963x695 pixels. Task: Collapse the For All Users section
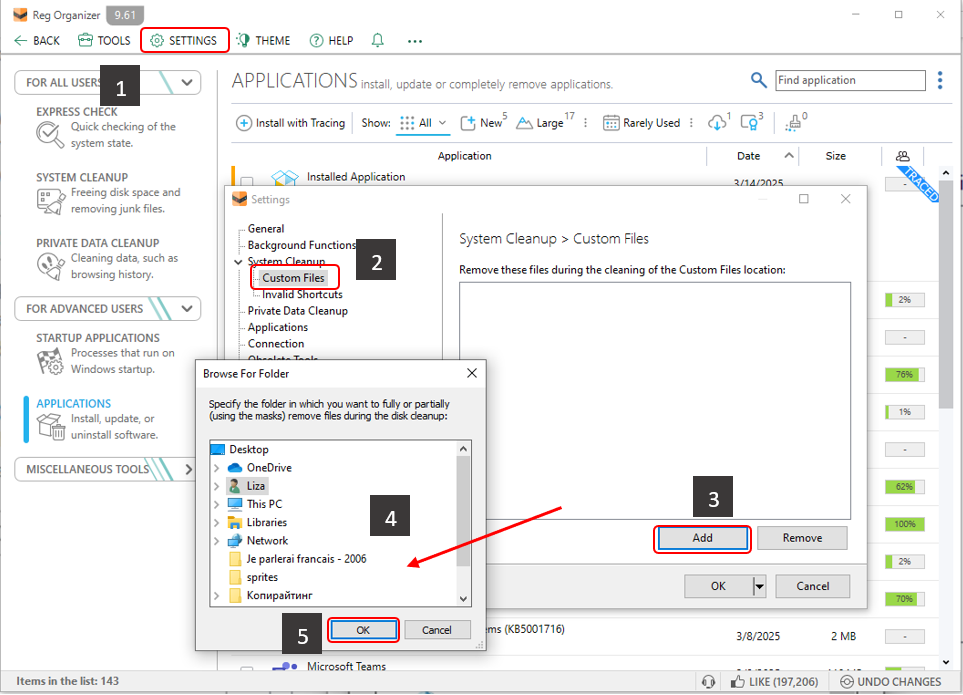pos(187,83)
